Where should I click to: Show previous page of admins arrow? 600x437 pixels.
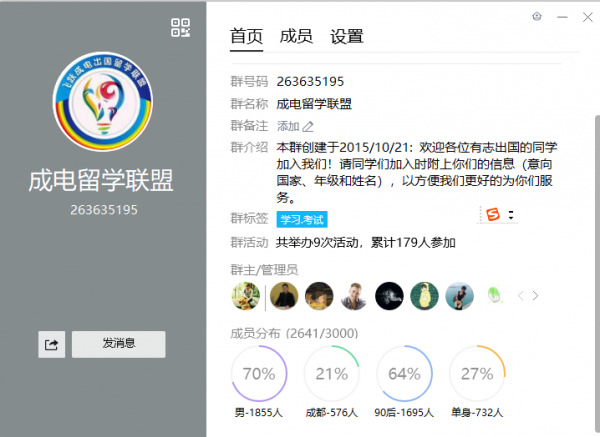519,296
